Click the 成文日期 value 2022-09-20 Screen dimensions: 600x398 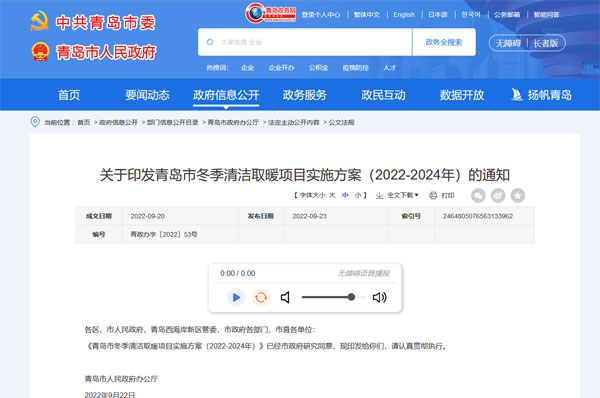(148, 216)
